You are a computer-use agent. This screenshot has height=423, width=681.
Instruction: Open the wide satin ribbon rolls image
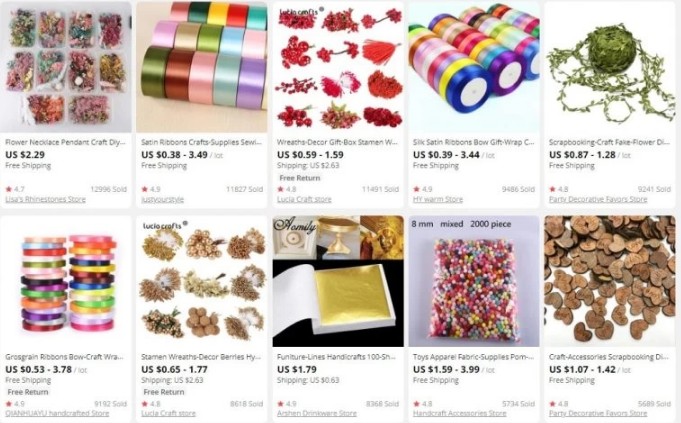click(202, 67)
